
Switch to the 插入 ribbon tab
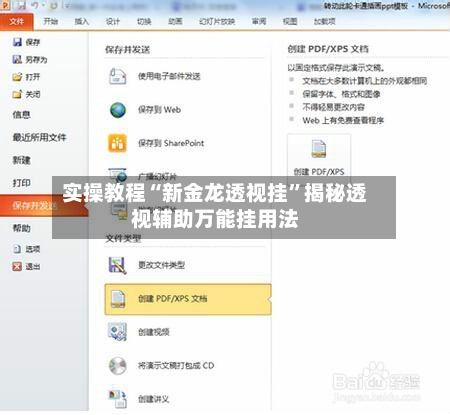tap(81, 21)
